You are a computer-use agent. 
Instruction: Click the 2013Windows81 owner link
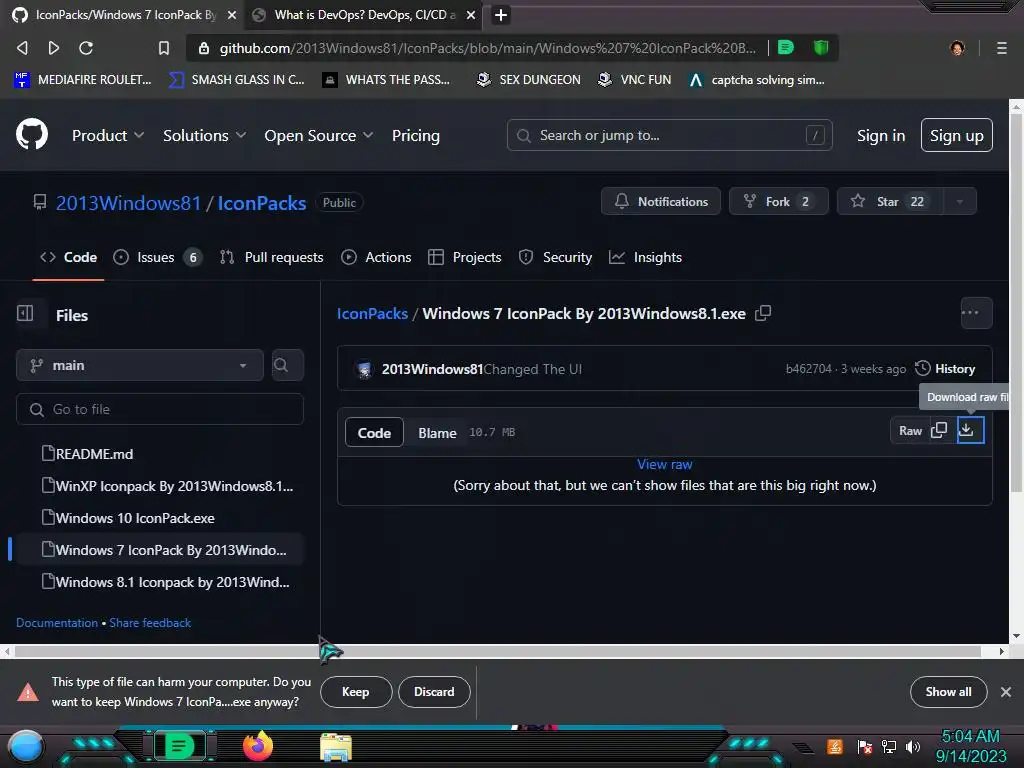128,203
